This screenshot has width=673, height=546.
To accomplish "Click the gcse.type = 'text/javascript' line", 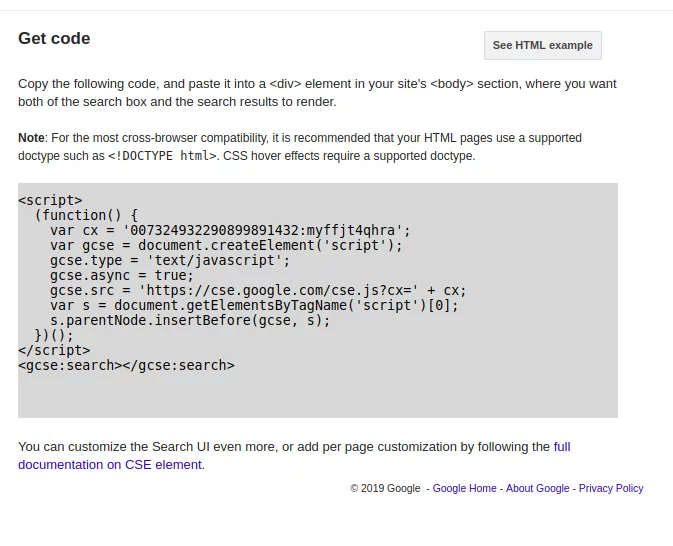I will [170, 260].
